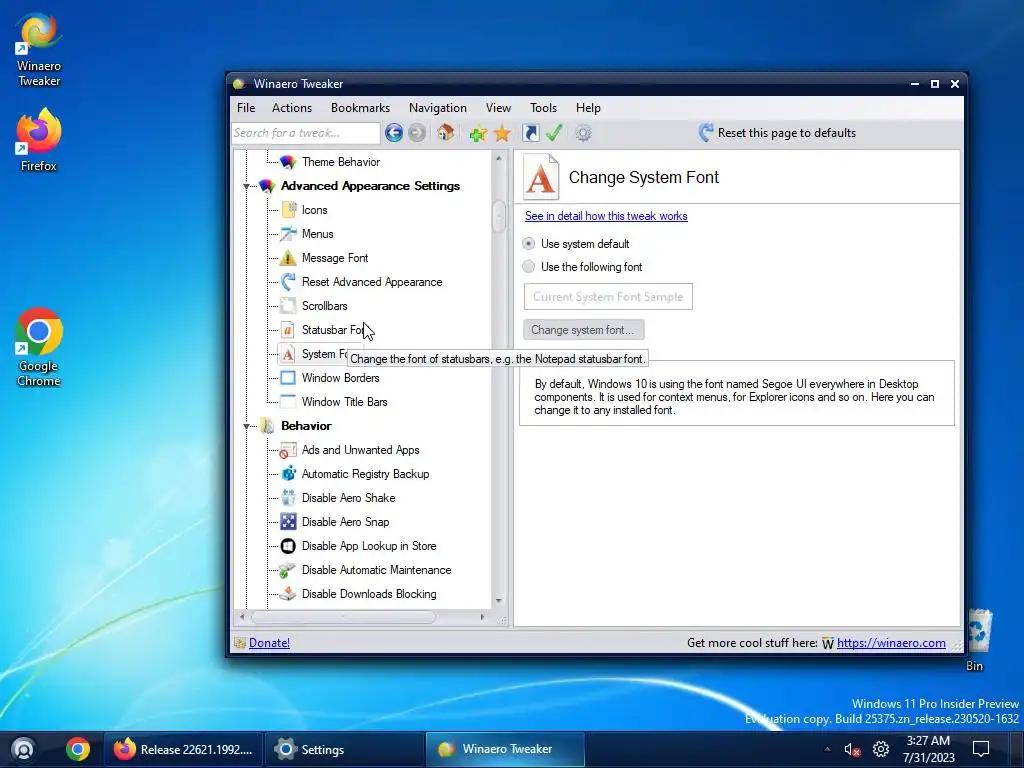
Task: Click tree scrollbar down arrow
Action: pos(499,601)
